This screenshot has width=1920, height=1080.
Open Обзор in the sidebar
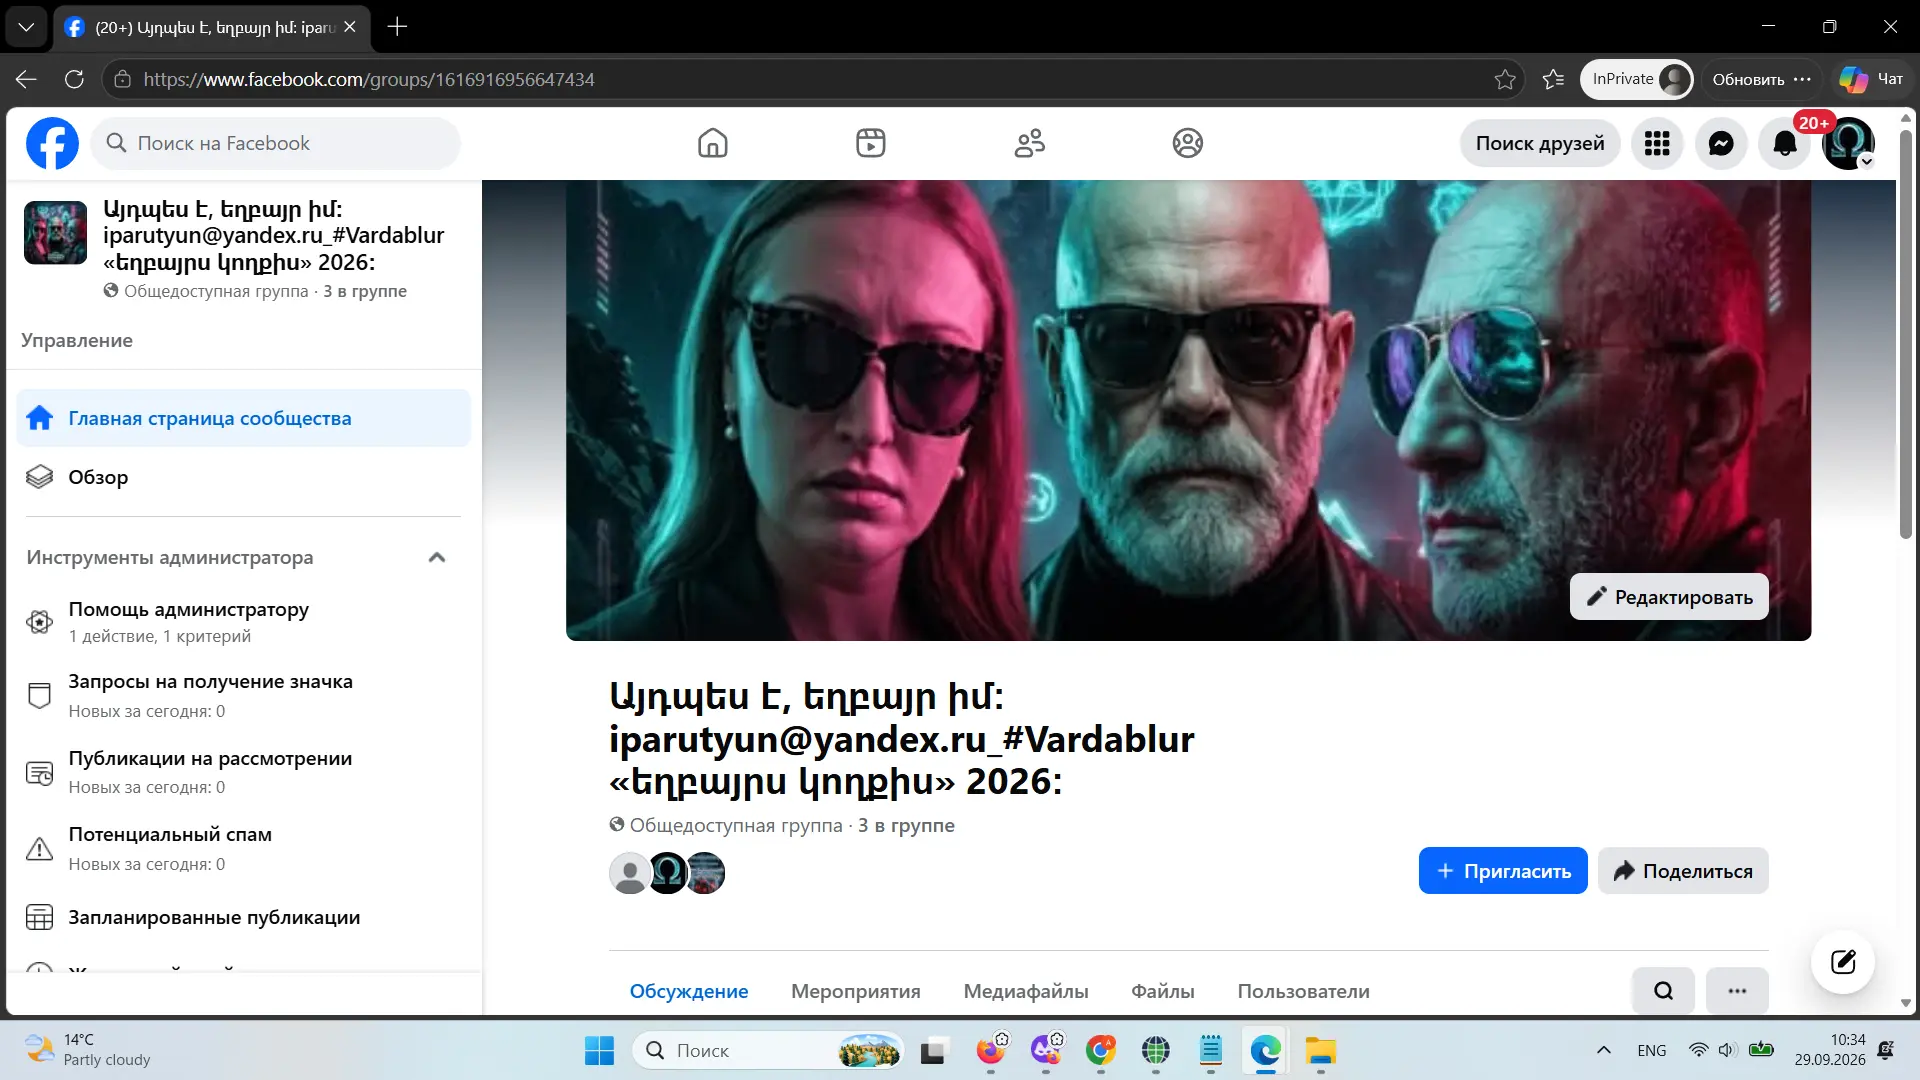click(244, 477)
